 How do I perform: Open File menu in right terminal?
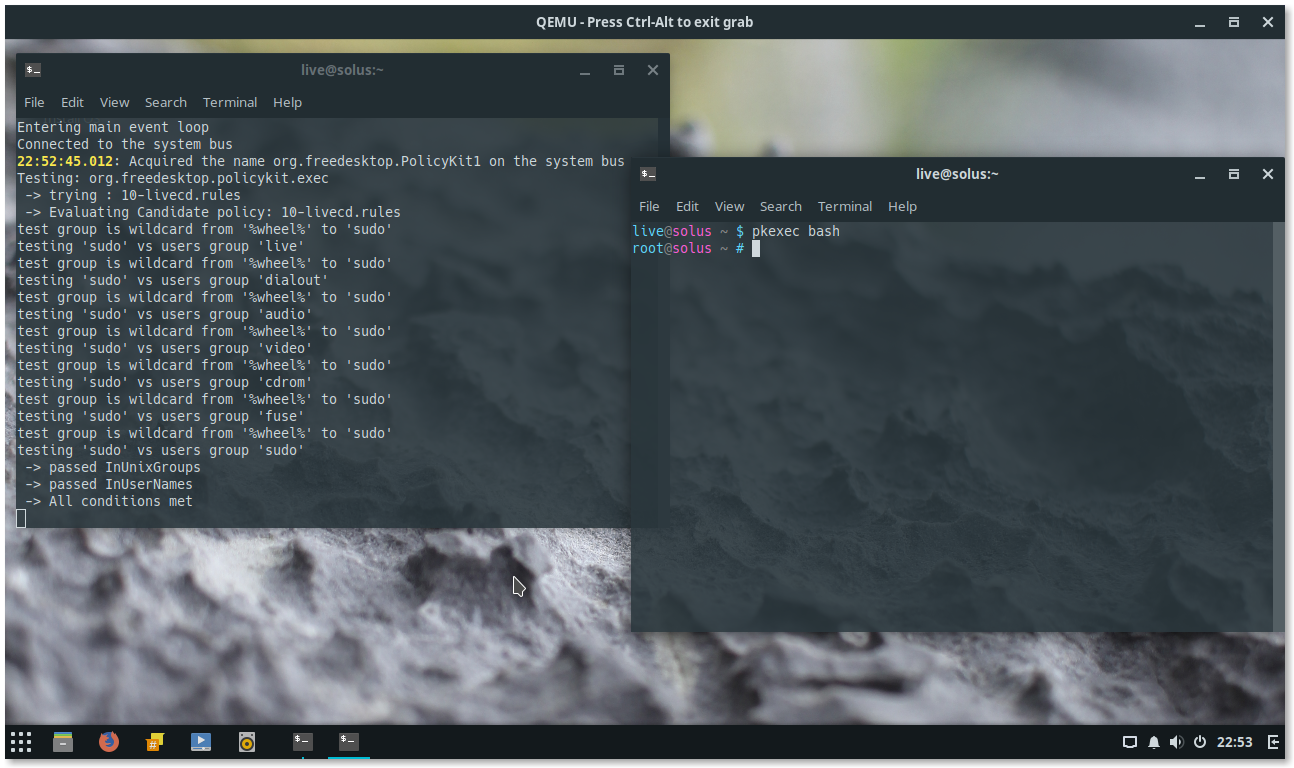click(649, 206)
